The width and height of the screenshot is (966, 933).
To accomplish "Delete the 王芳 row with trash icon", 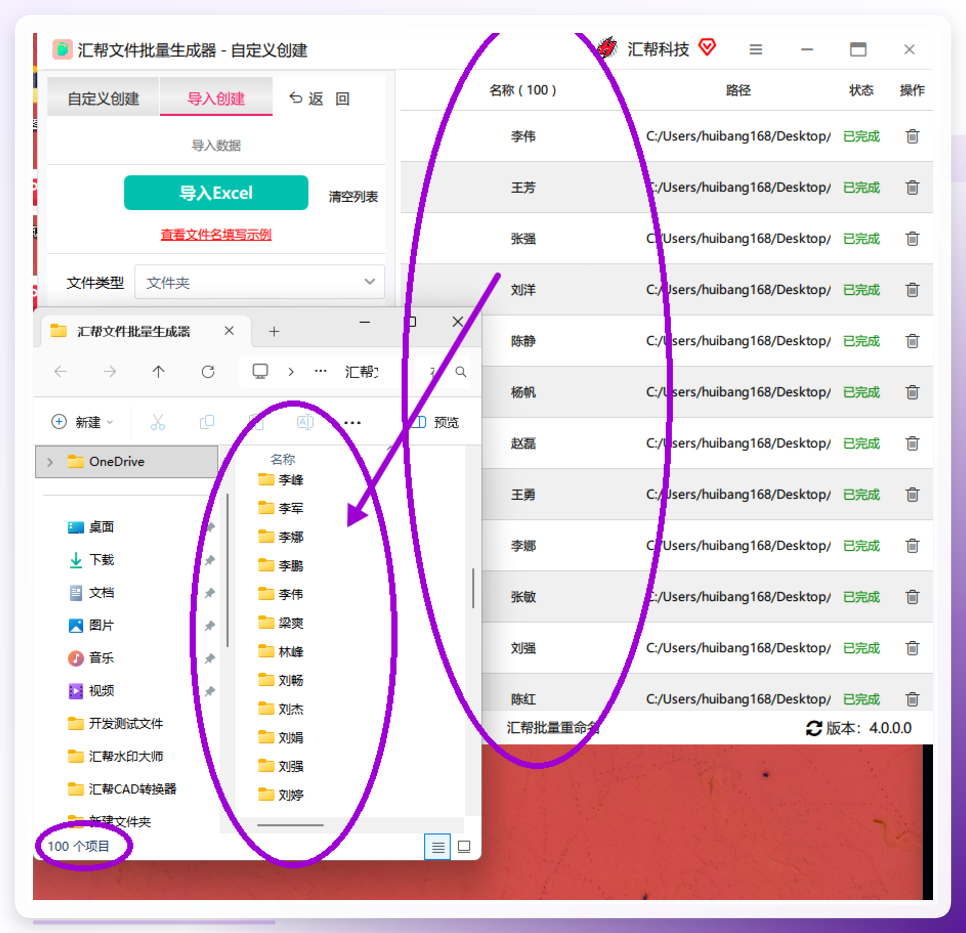I will pos(912,187).
